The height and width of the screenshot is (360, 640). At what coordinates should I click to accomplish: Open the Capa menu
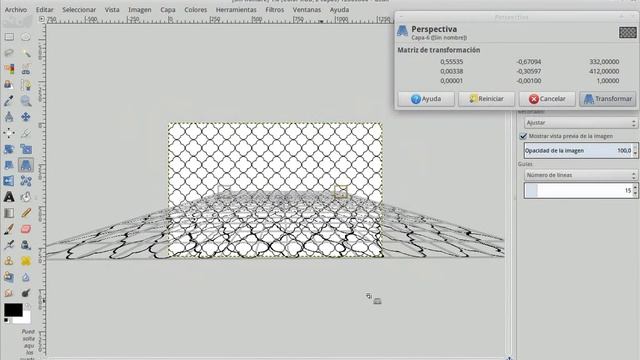point(168,9)
